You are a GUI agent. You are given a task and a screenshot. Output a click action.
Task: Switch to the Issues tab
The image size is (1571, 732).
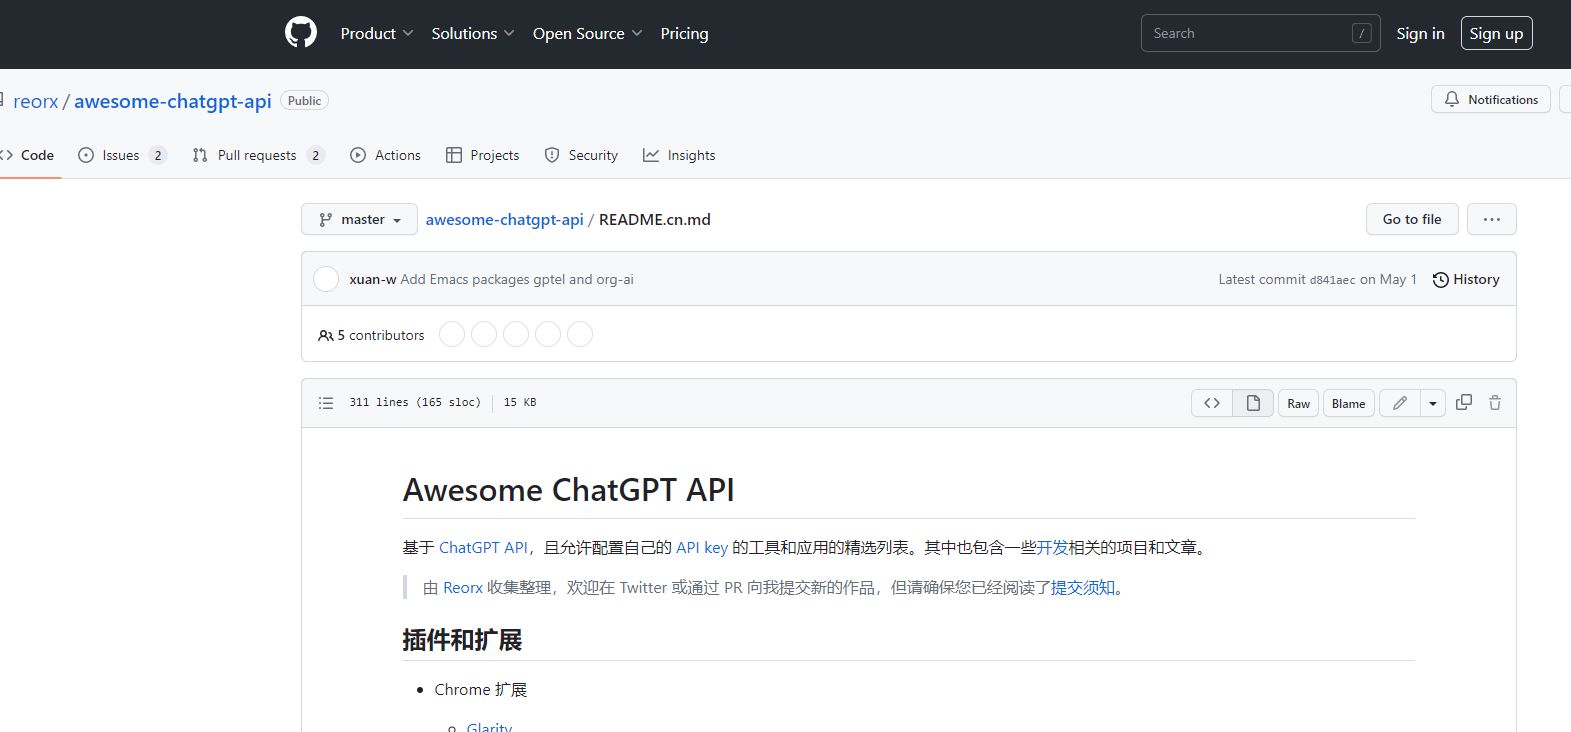[x=121, y=155]
